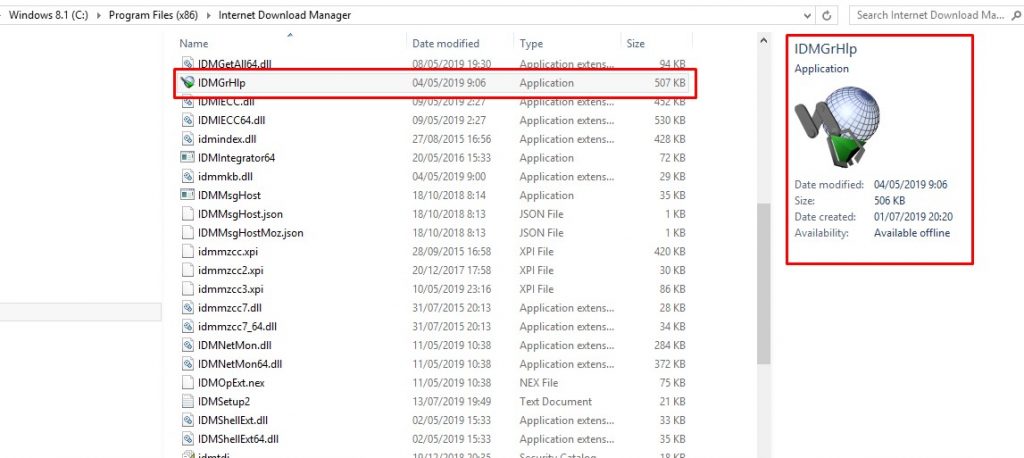1024x458 pixels.
Task: Sort files by the Size column
Action: pyautogui.click(x=635, y=44)
